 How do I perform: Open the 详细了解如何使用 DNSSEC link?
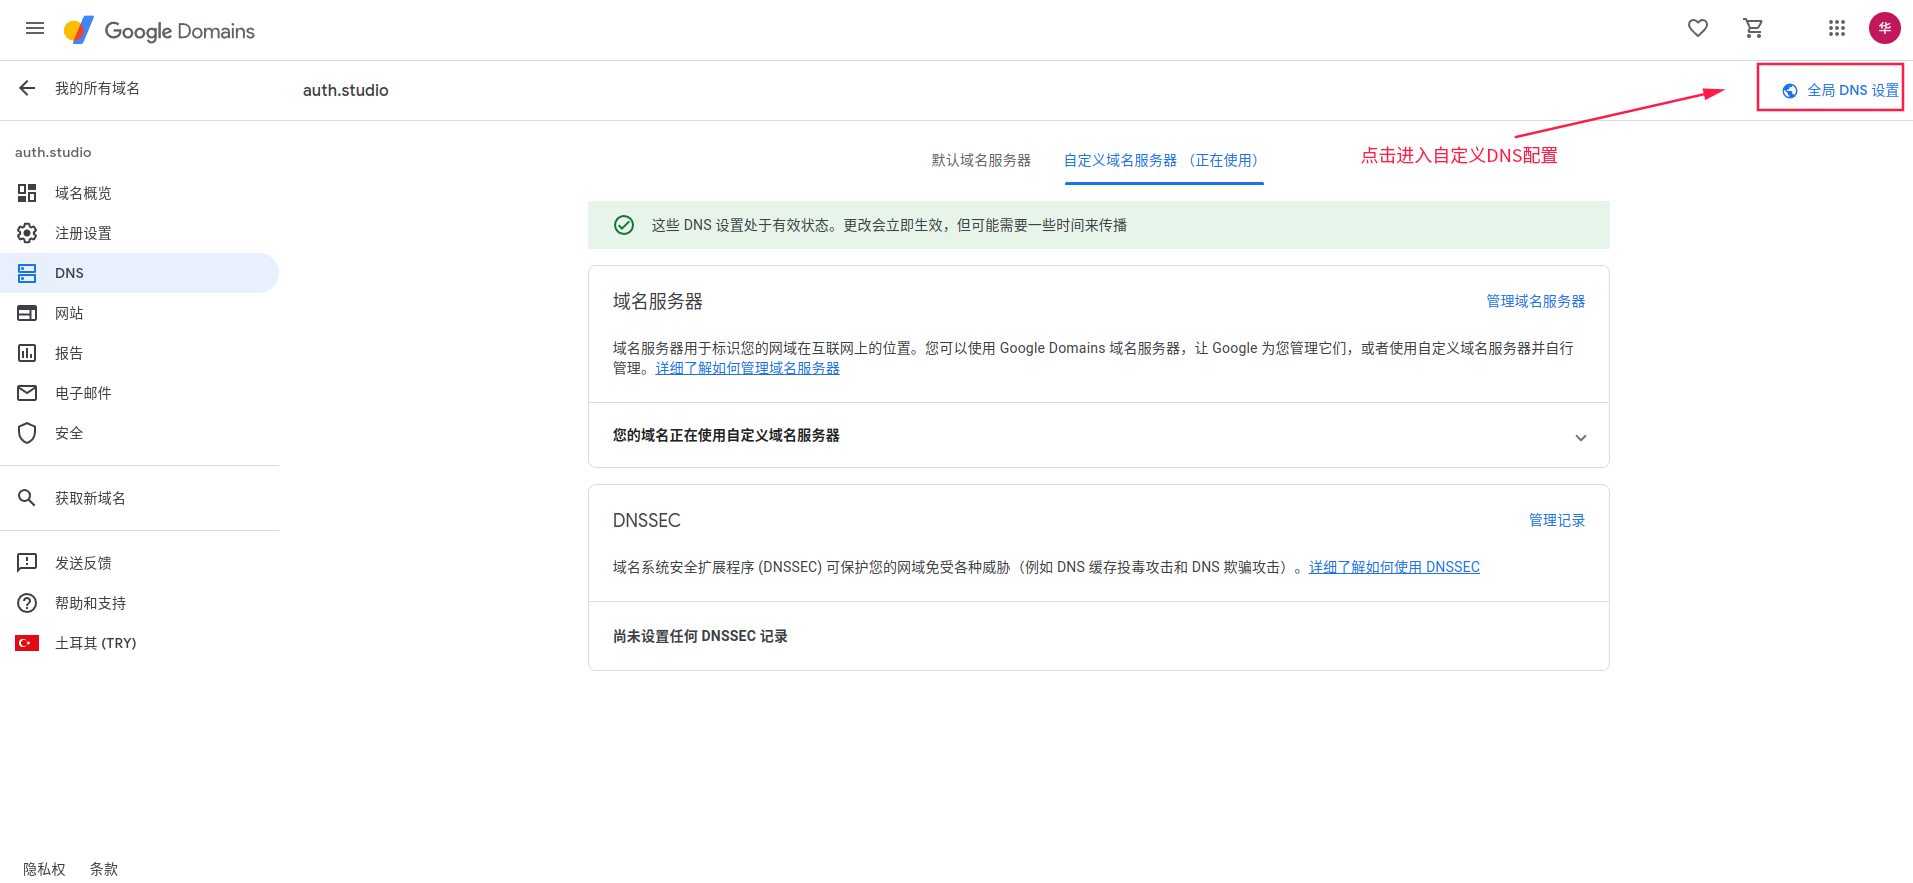pyautogui.click(x=1394, y=567)
